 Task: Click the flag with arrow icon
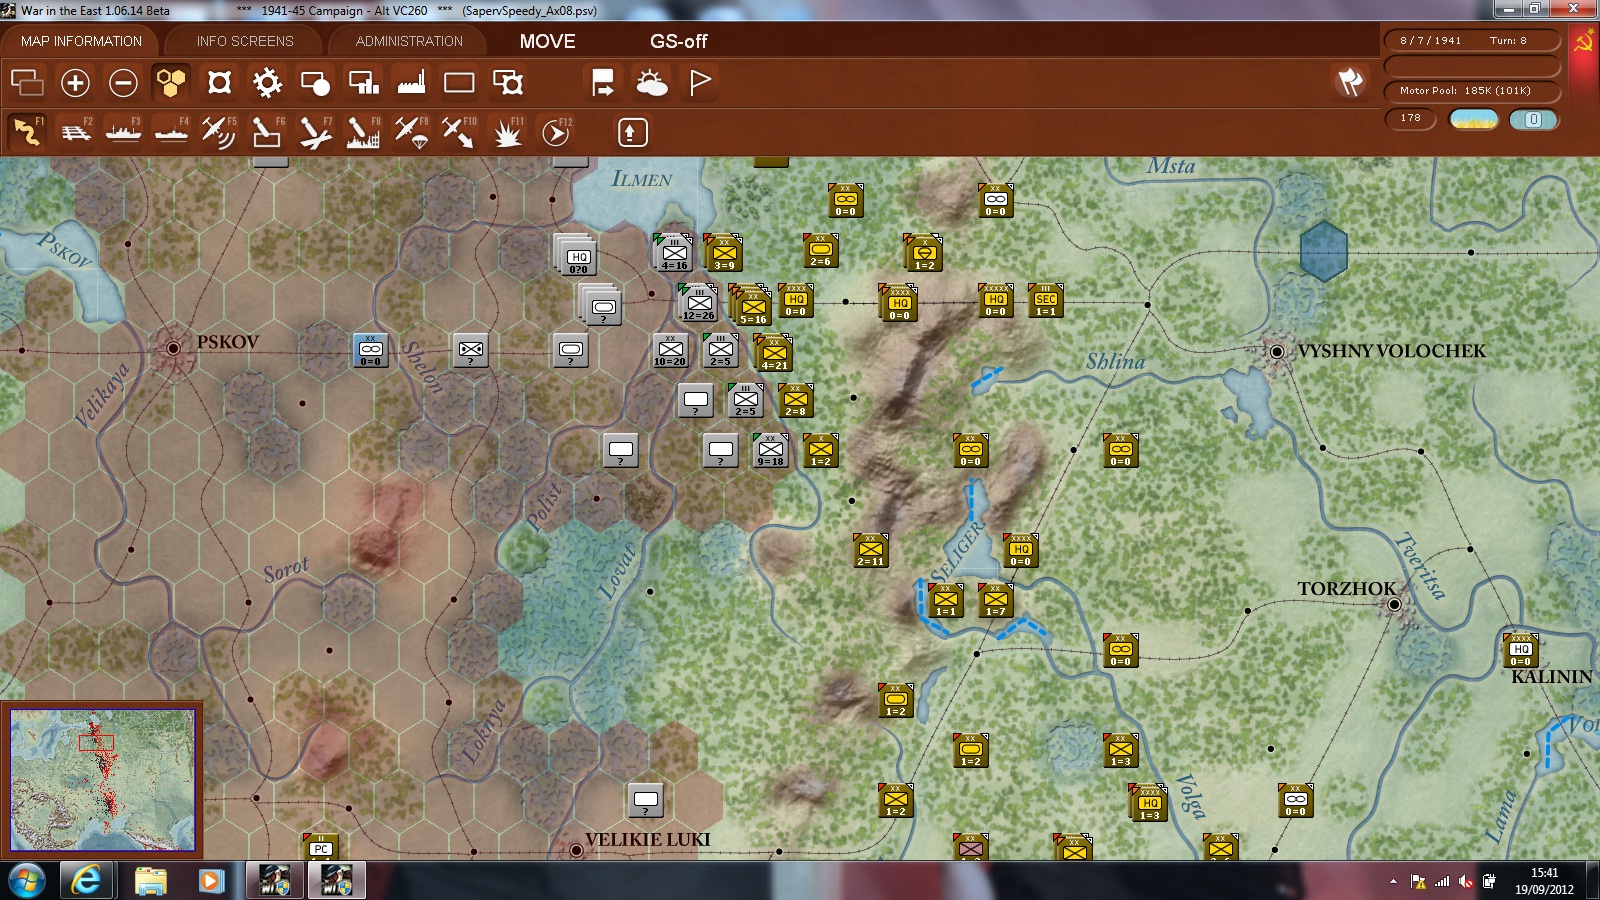coord(603,82)
